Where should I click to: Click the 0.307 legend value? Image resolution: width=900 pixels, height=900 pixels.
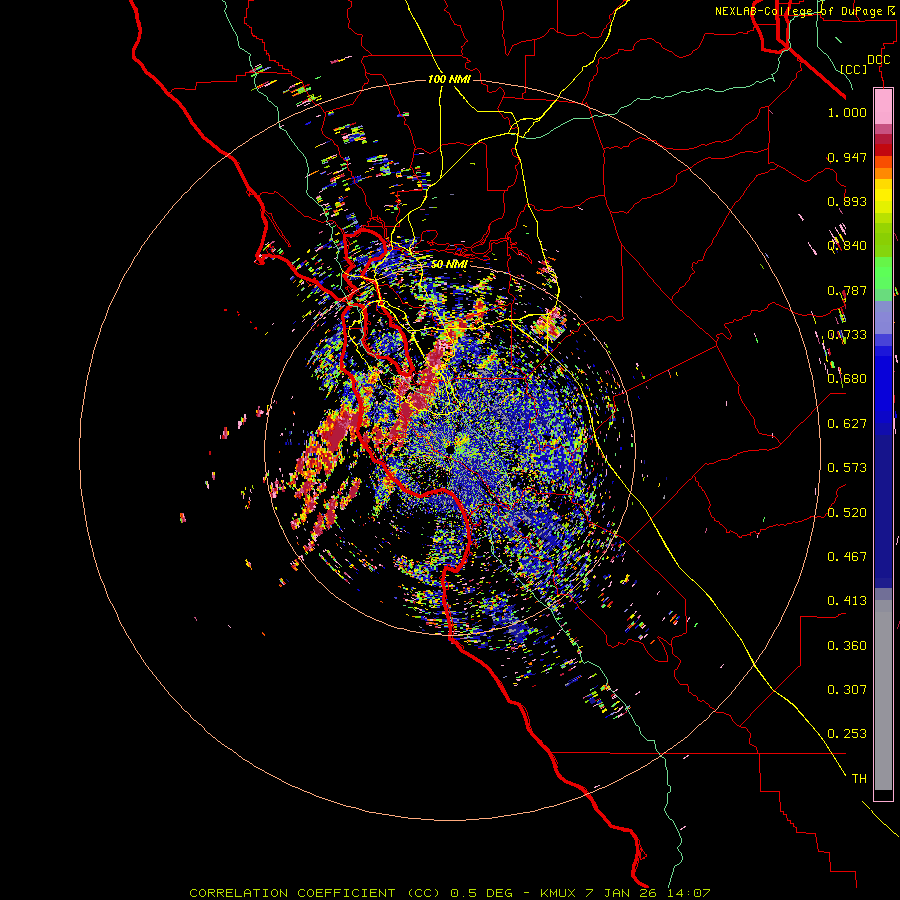(x=847, y=690)
